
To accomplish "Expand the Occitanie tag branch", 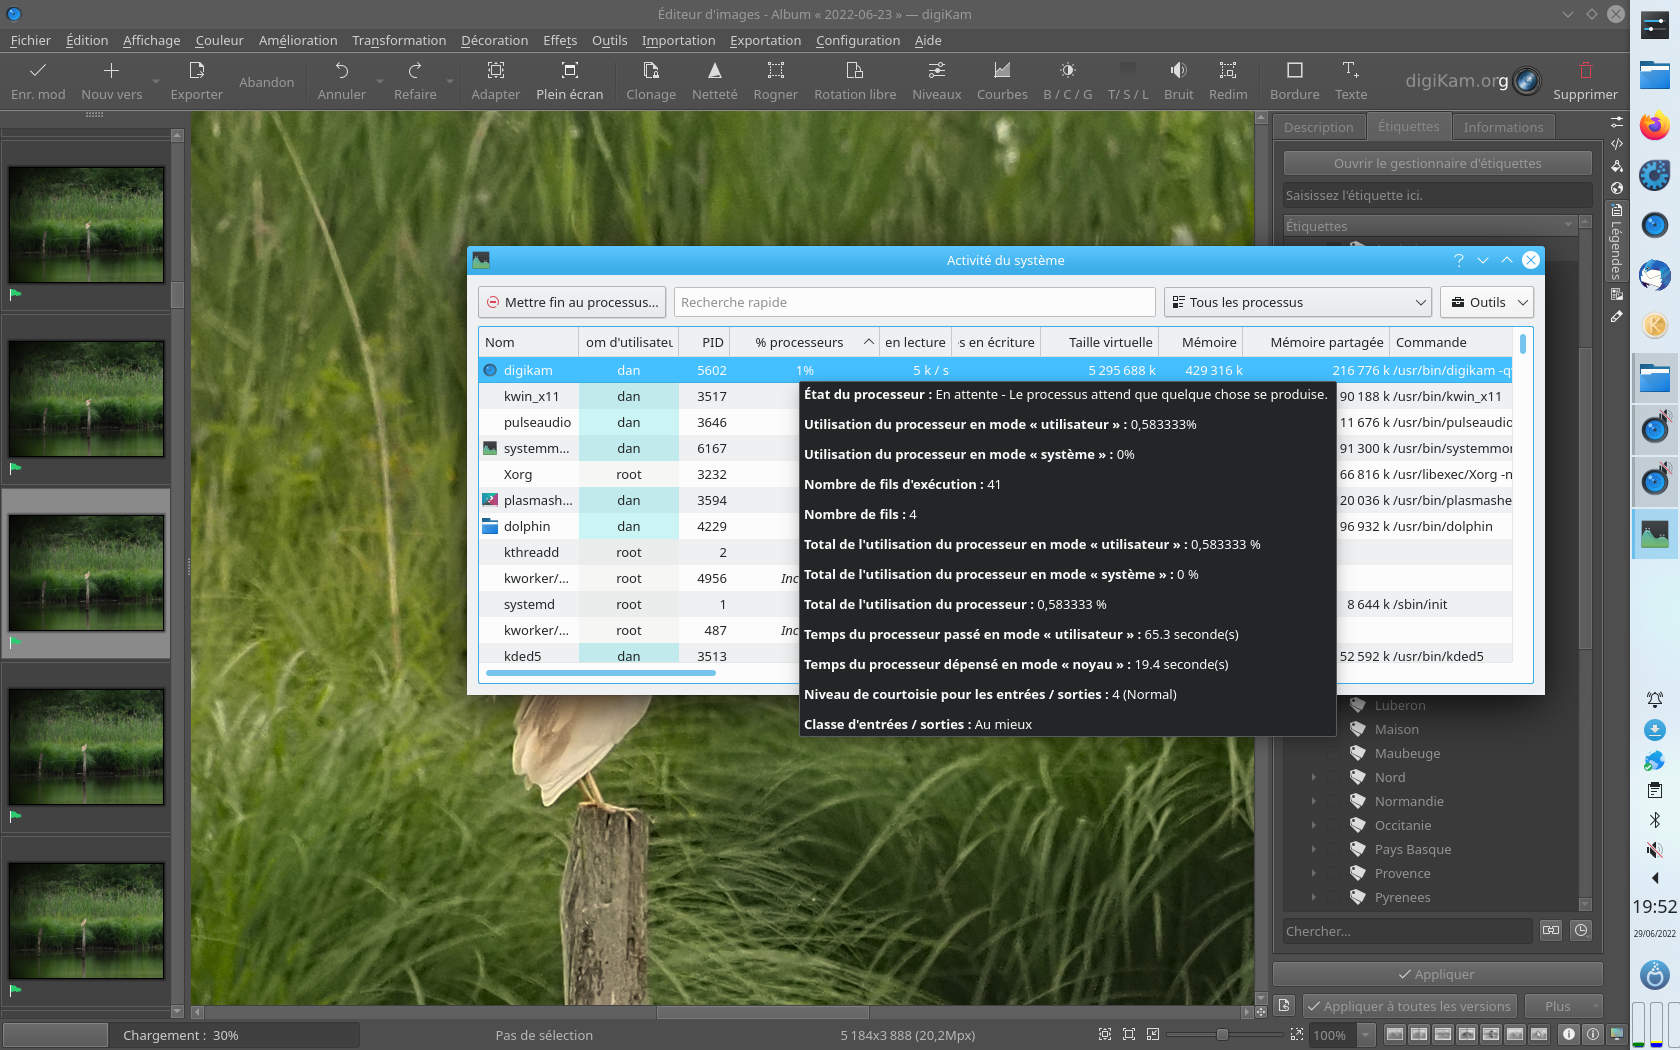I will (x=1313, y=825).
